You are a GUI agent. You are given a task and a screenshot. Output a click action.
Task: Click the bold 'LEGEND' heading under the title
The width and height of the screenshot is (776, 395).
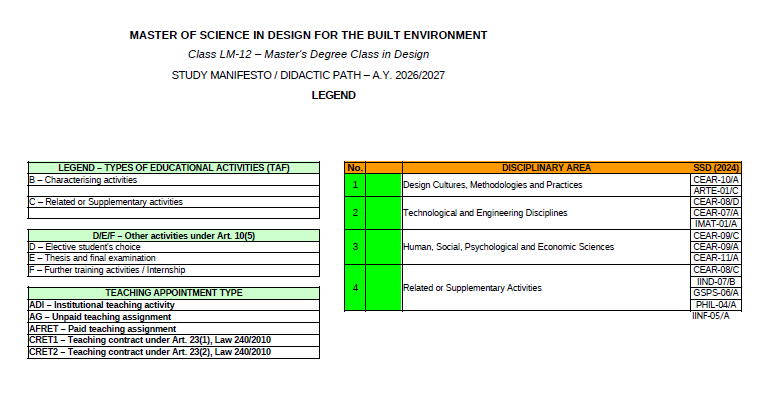334,95
